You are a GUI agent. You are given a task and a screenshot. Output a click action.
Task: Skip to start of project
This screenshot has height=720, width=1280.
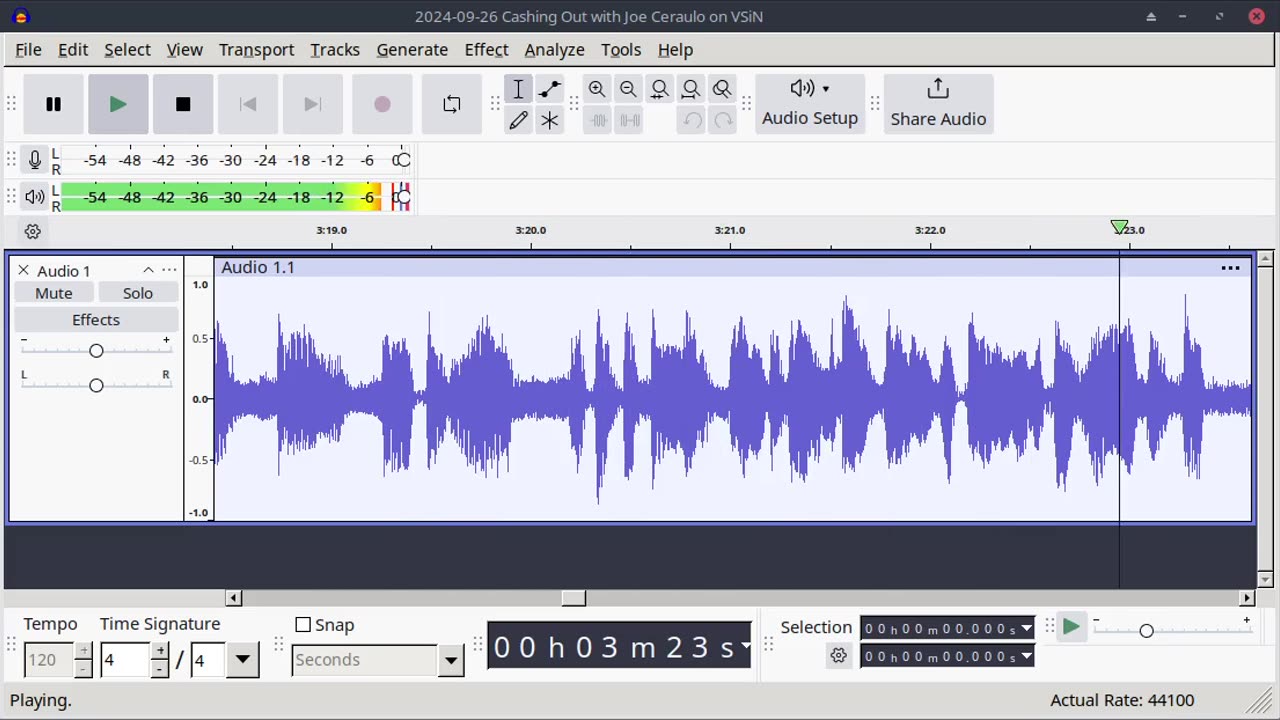(248, 104)
